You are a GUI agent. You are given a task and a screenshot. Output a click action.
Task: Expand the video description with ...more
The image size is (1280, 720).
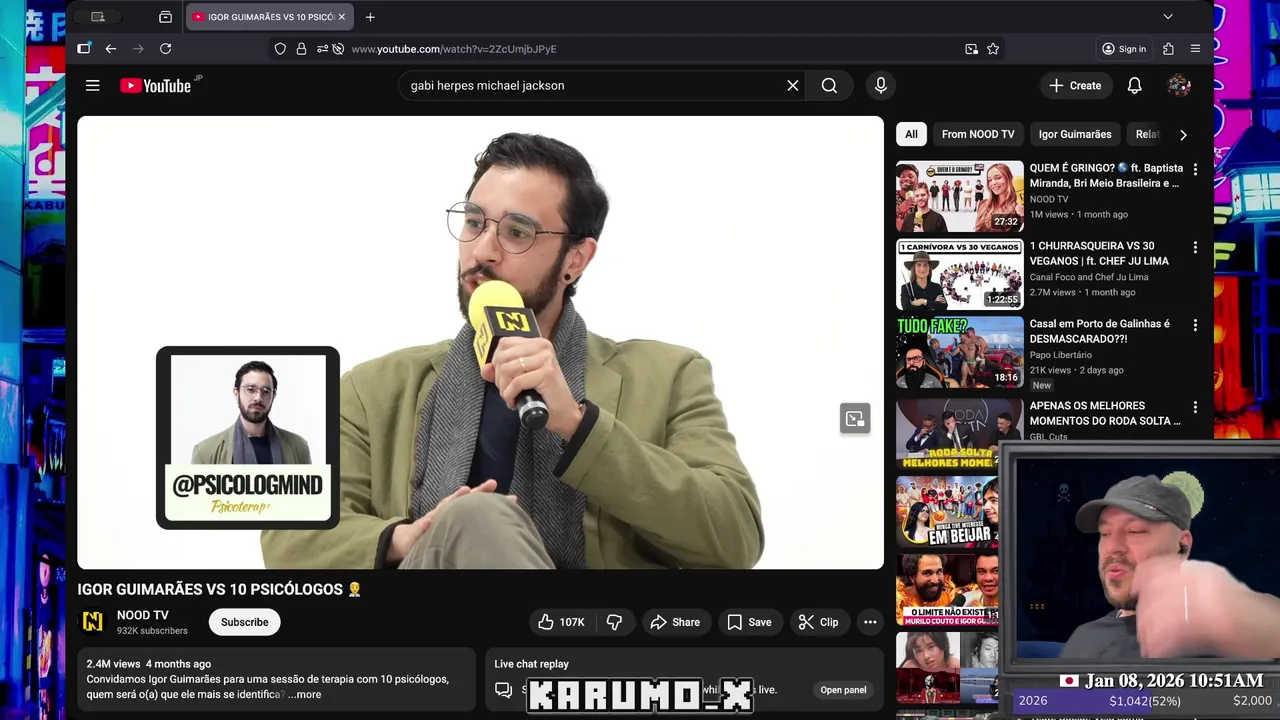(305, 694)
